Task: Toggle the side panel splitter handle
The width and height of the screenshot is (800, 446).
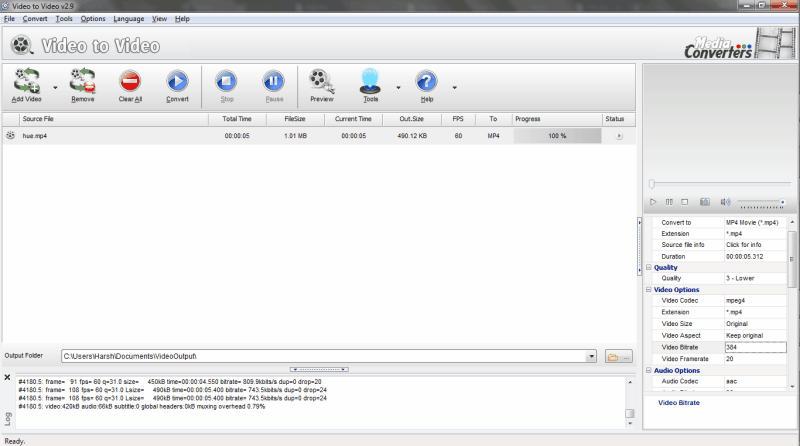Action: coord(639,246)
